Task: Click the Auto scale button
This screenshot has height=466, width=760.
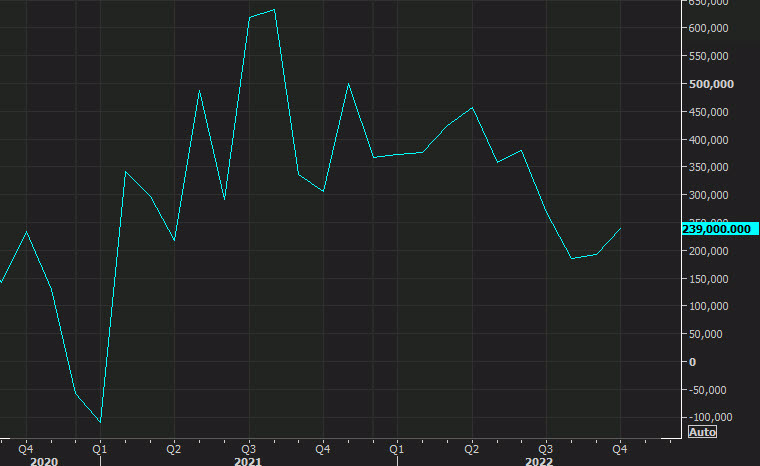Action: point(702,432)
